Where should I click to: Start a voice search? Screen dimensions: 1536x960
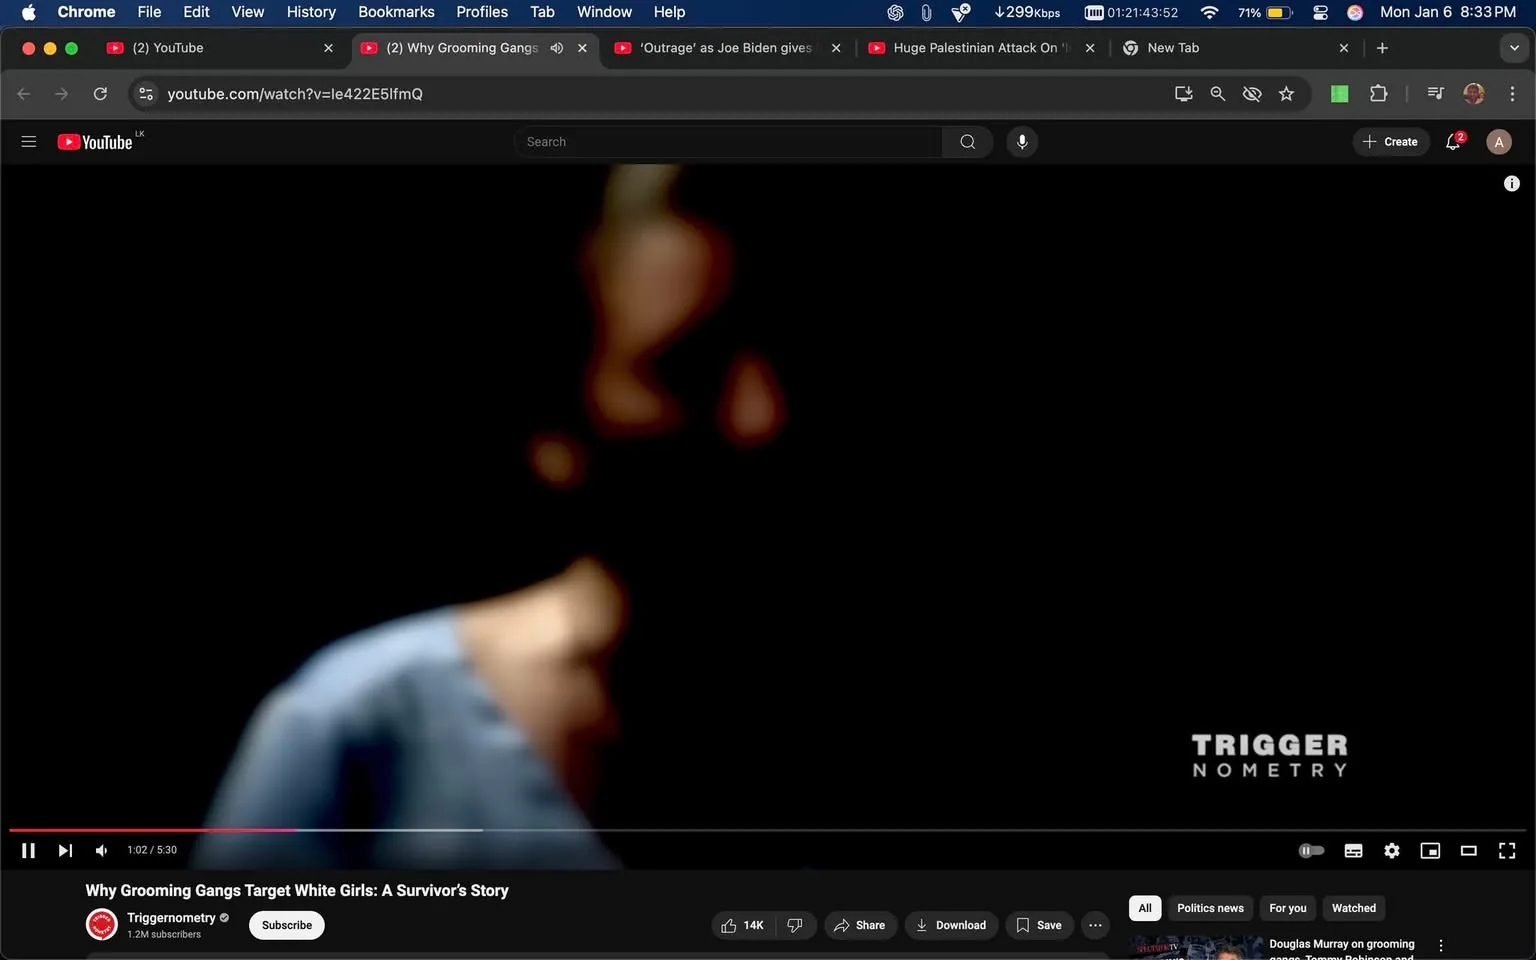1021,141
